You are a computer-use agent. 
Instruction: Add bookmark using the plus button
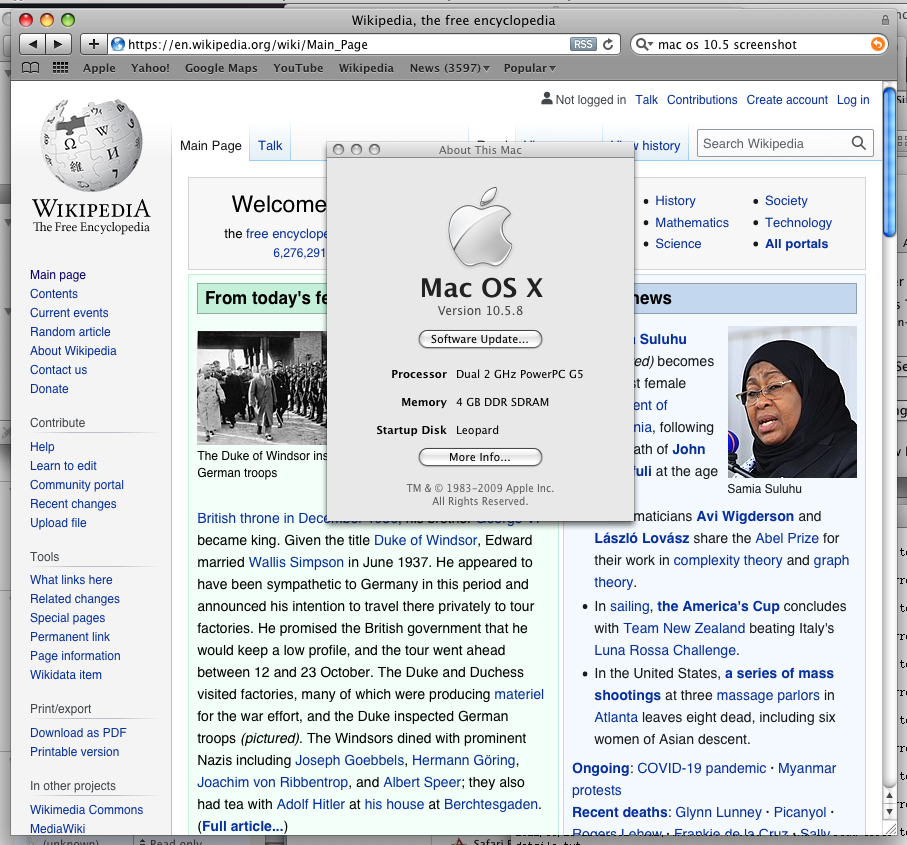pyautogui.click(x=94, y=44)
